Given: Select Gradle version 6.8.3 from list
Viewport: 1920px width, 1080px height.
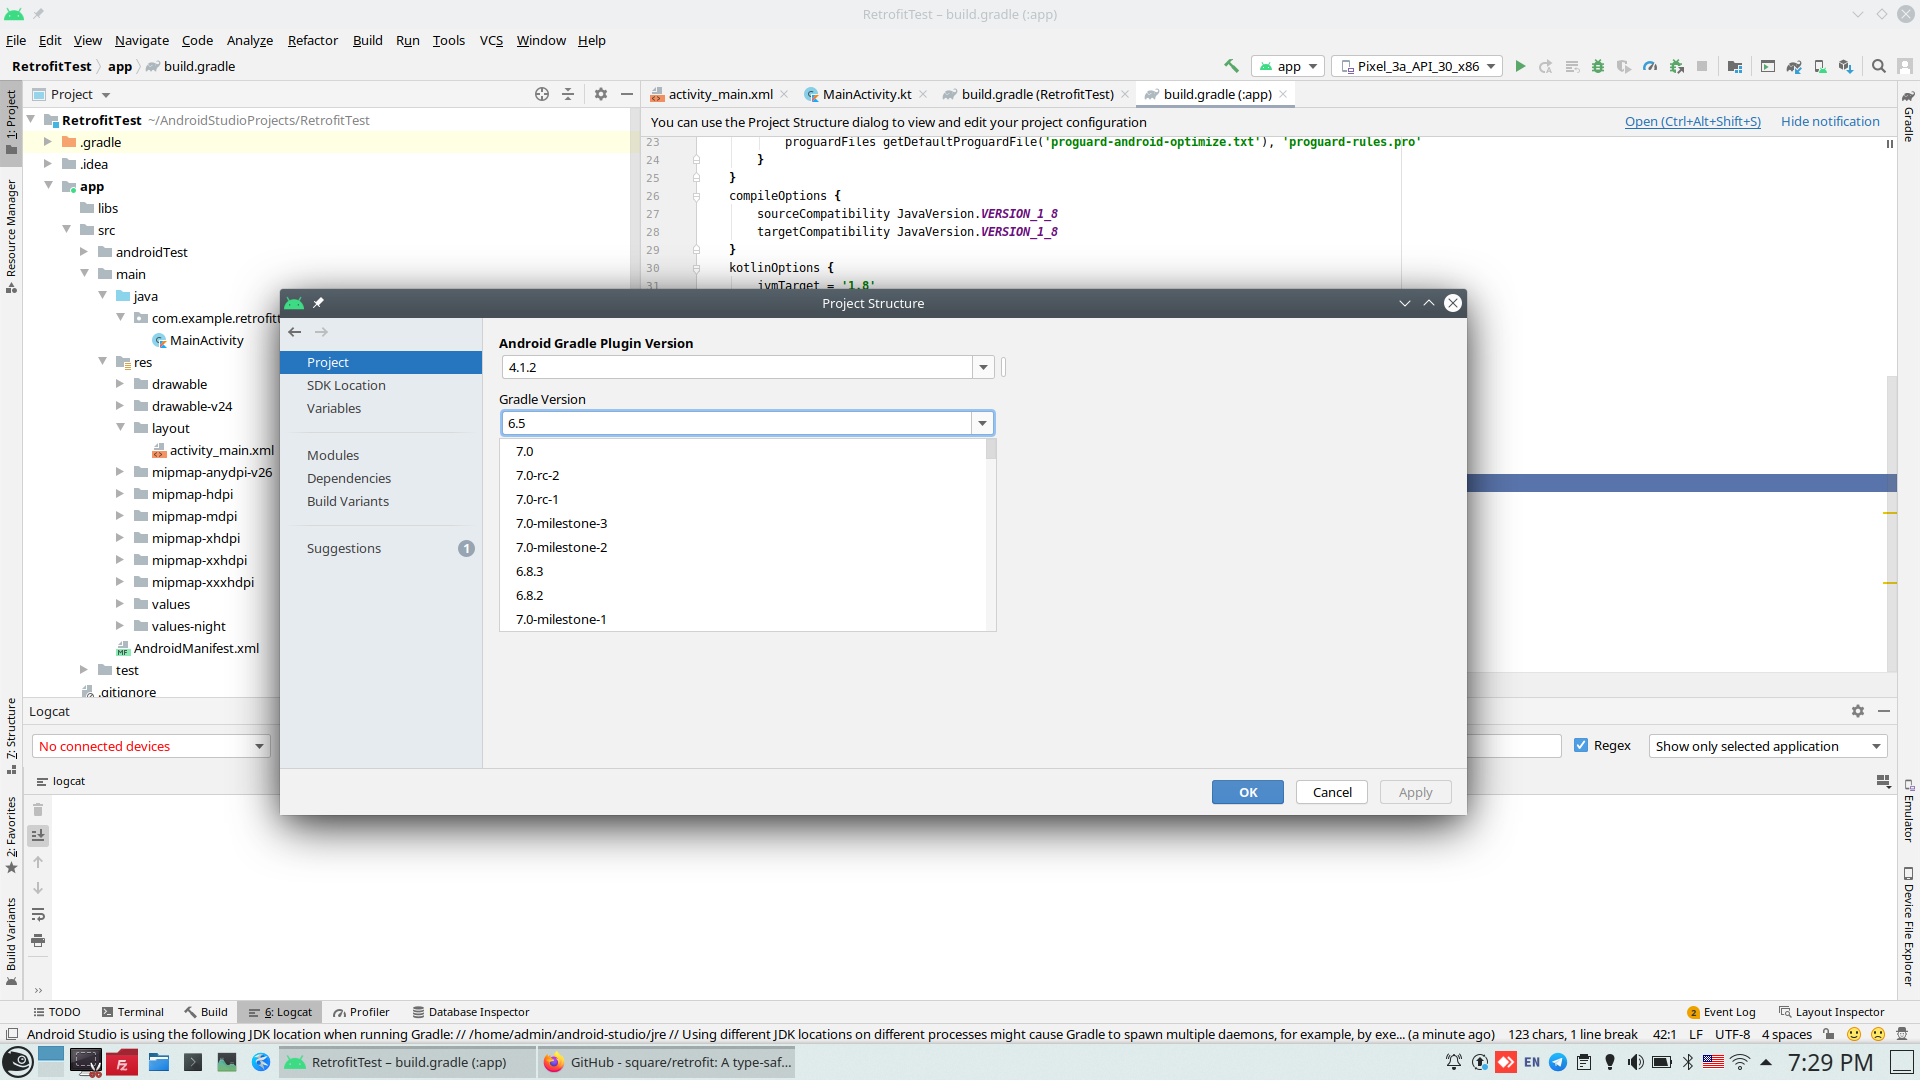Looking at the screenshot, I should tap(530, 571).
